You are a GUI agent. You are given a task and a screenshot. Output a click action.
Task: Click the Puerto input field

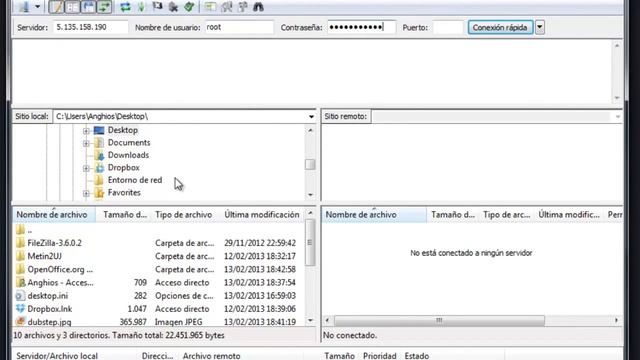(448, 27)
